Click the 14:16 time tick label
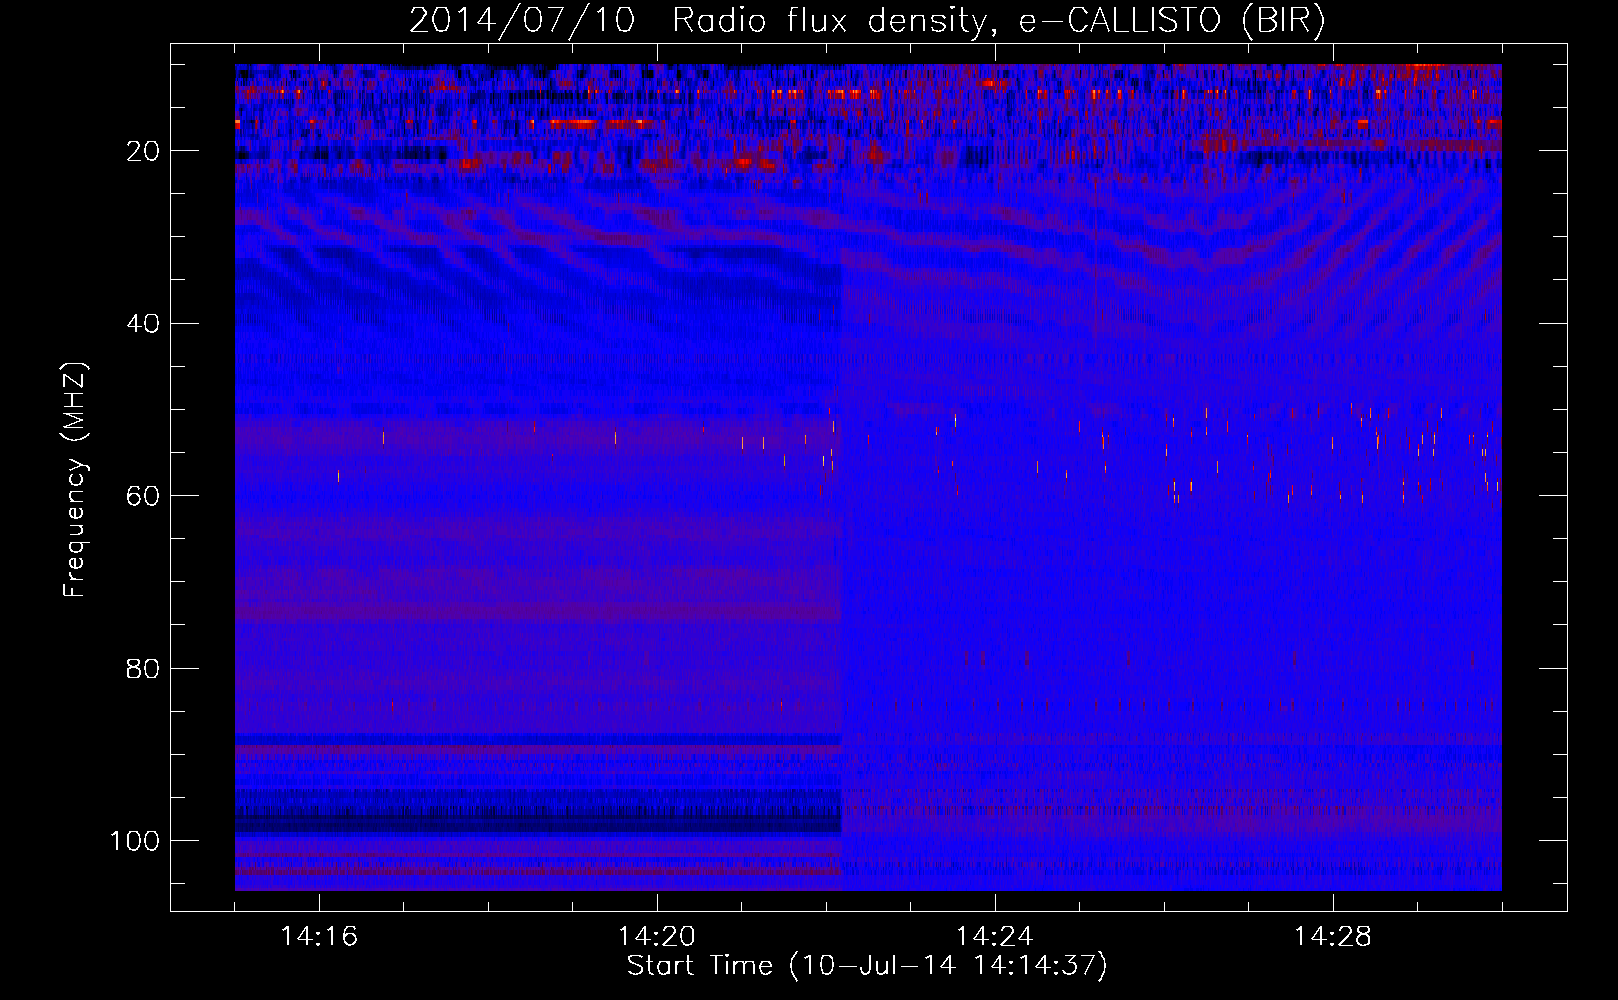 coord(319,937)
